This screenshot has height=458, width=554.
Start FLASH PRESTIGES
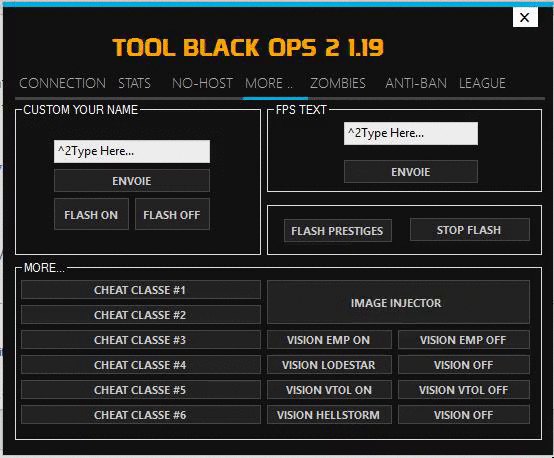338,231
